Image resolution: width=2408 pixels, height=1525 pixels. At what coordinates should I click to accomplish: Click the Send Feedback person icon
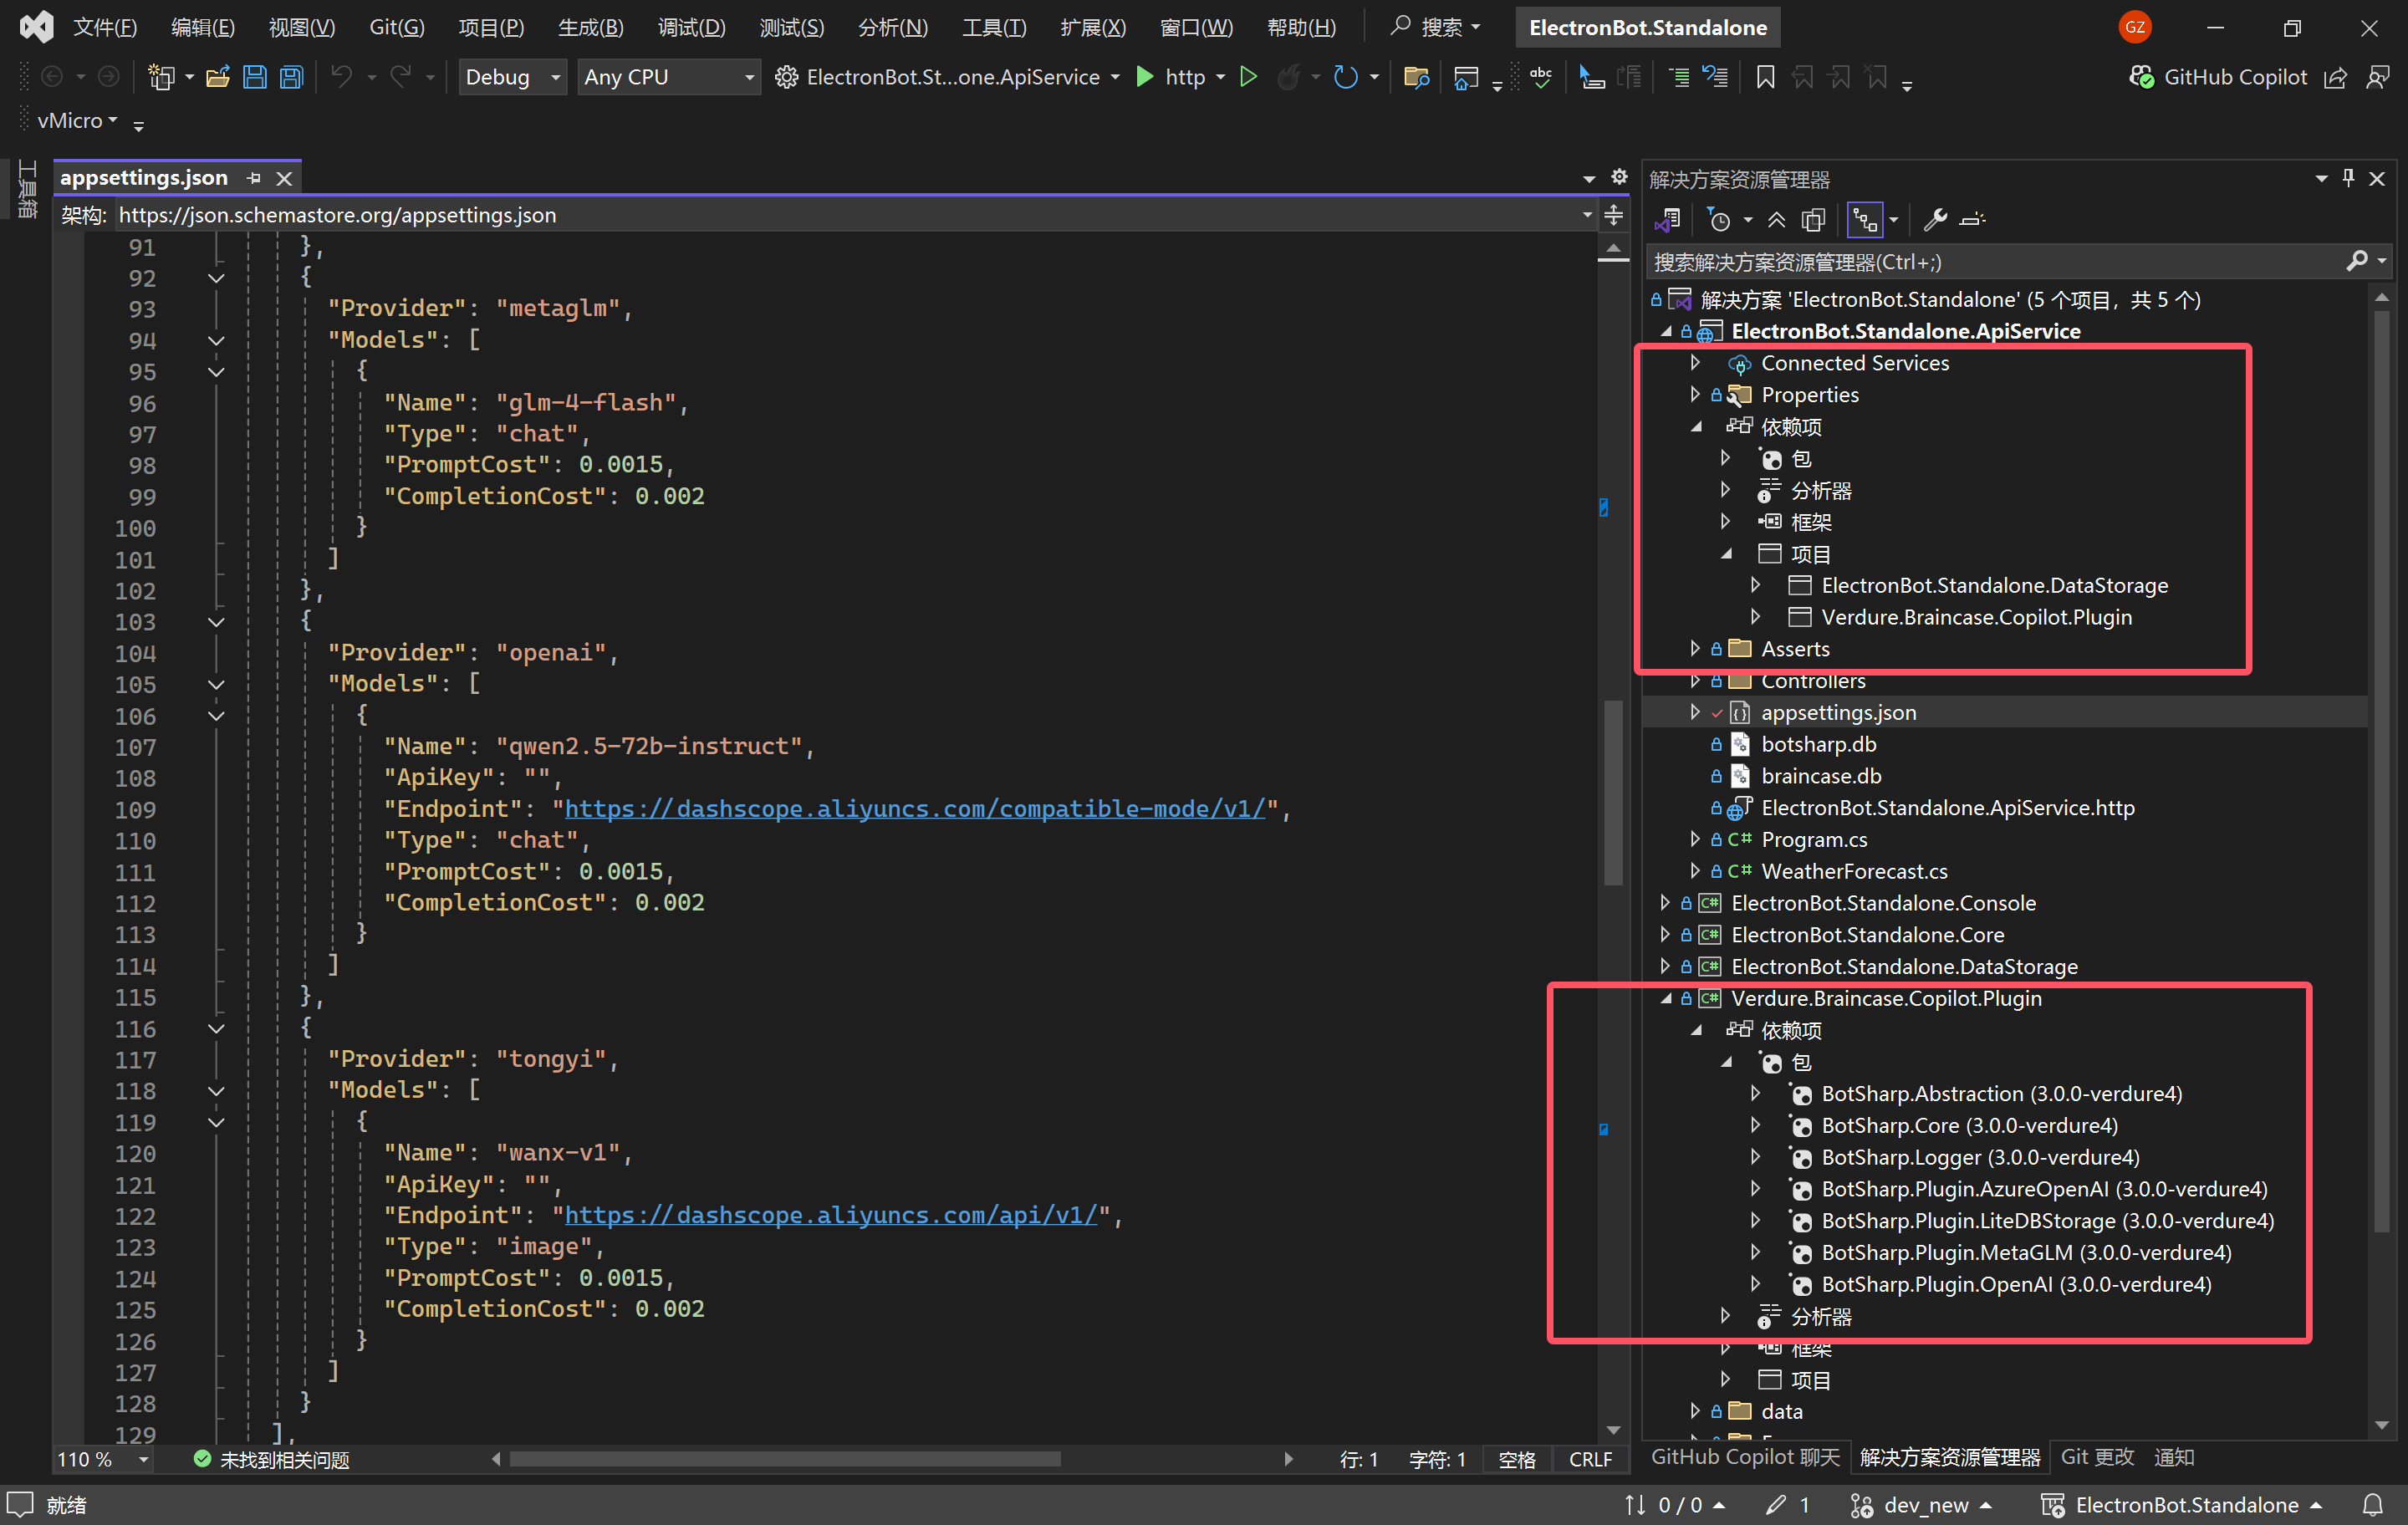point(2378,77)
